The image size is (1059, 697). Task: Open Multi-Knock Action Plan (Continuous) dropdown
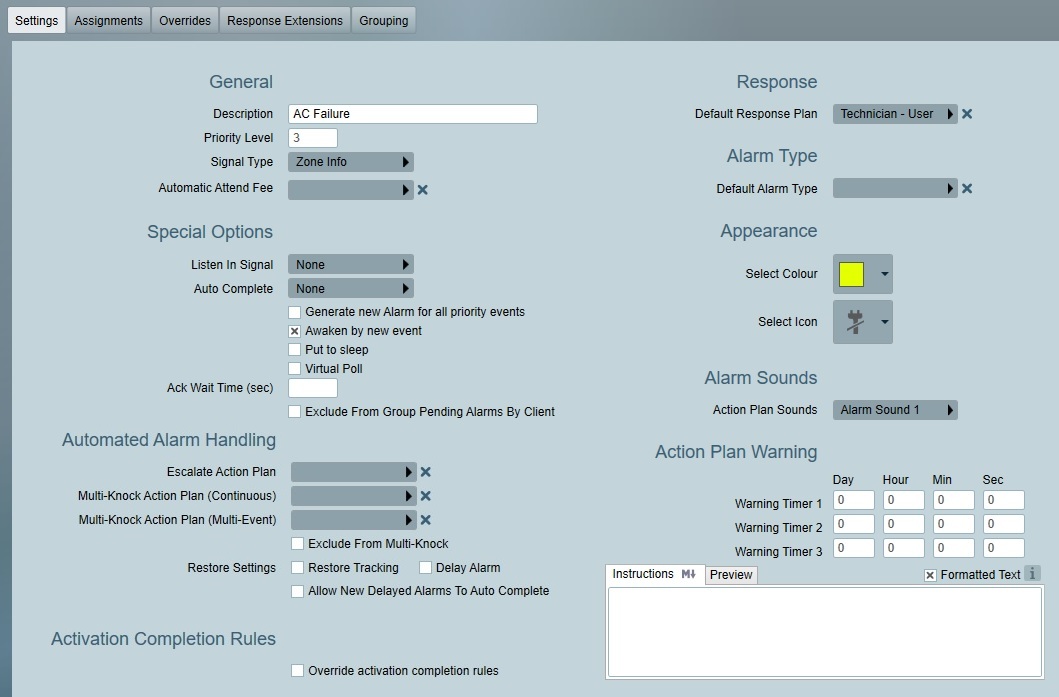click(x=353, y=496)
